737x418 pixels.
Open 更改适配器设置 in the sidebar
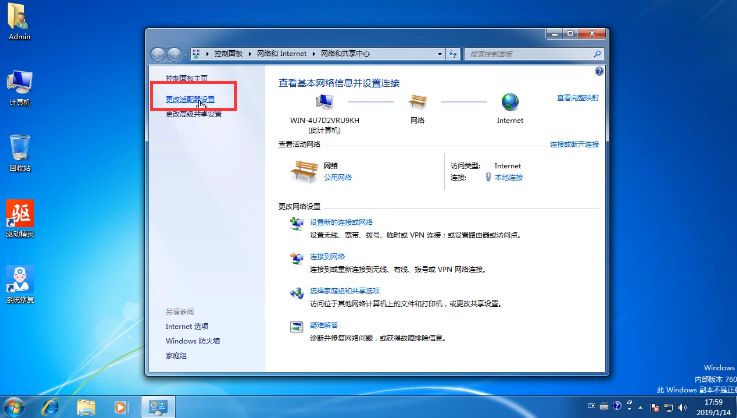pos(190,99)
